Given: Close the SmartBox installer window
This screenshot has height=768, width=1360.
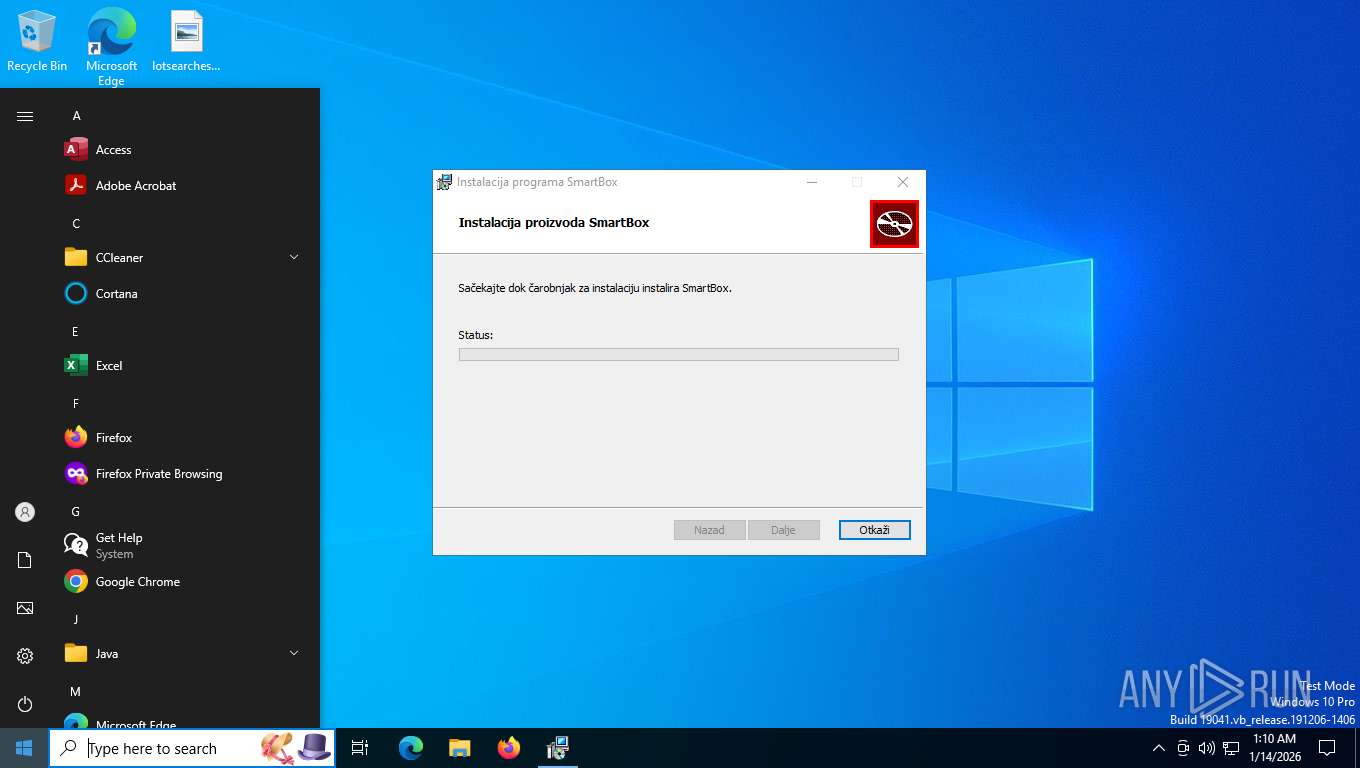Looking at the screenshot, I should tap(903, 182).
